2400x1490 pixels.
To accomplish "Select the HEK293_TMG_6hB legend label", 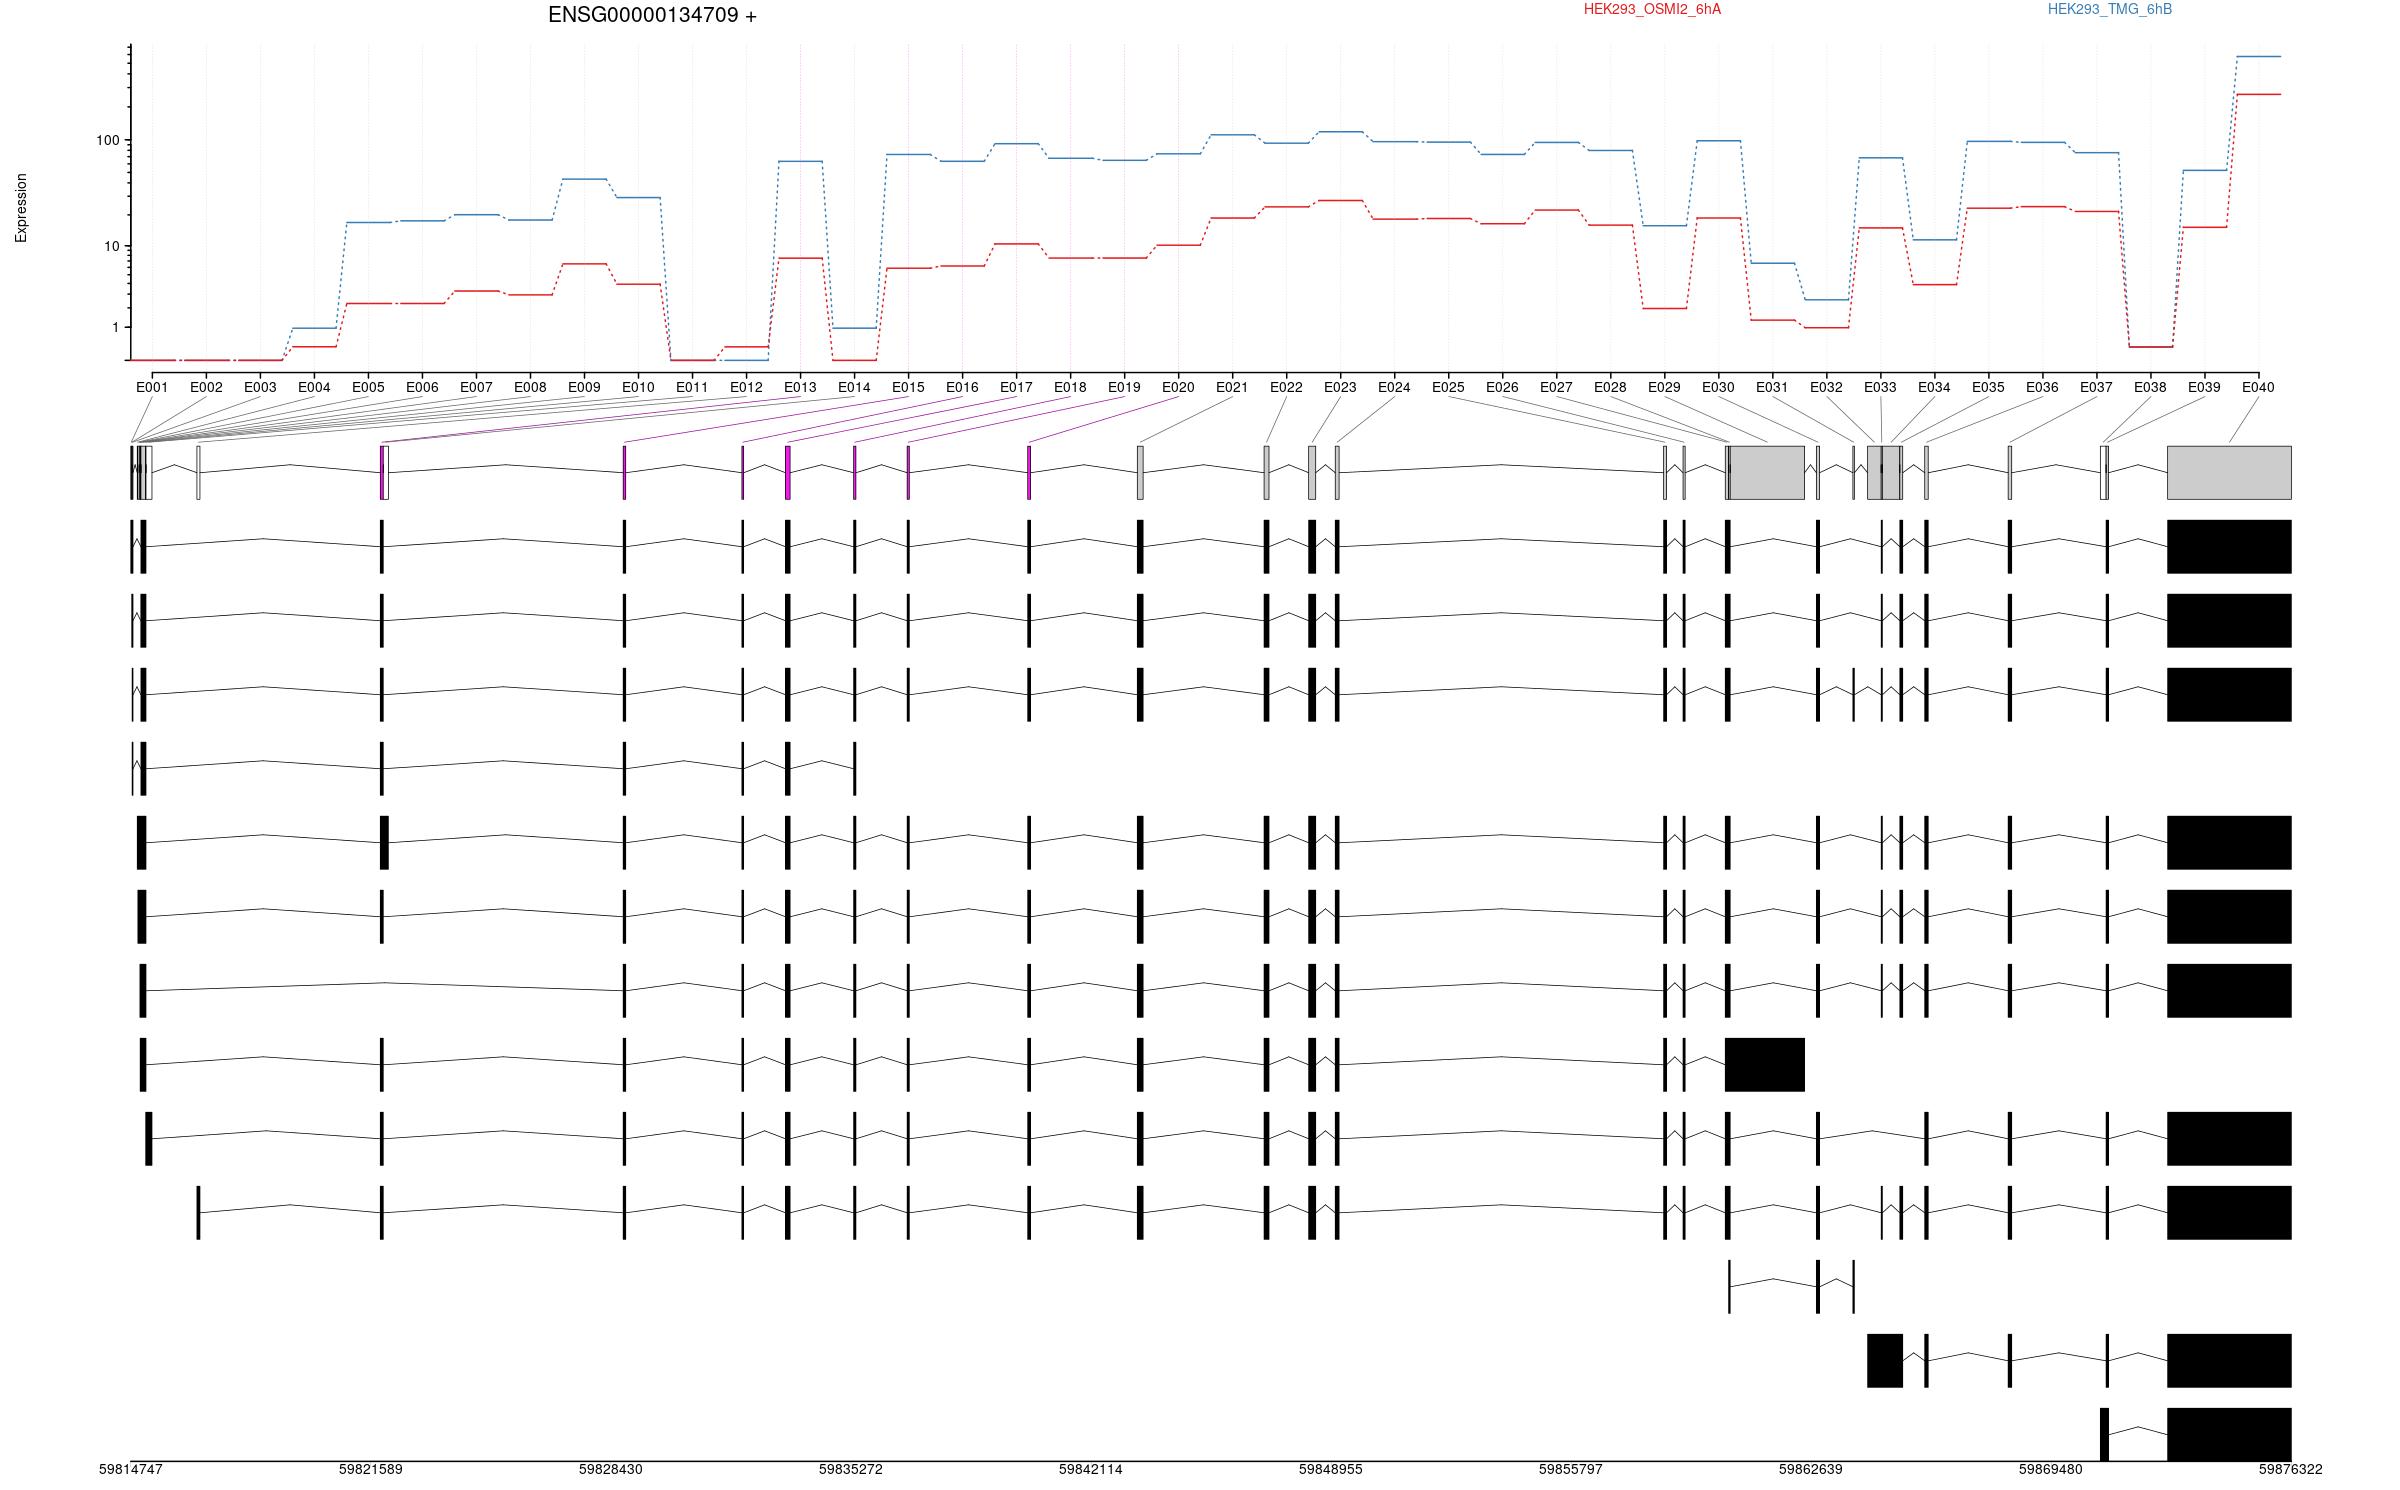I will (x=2109, y=9).
